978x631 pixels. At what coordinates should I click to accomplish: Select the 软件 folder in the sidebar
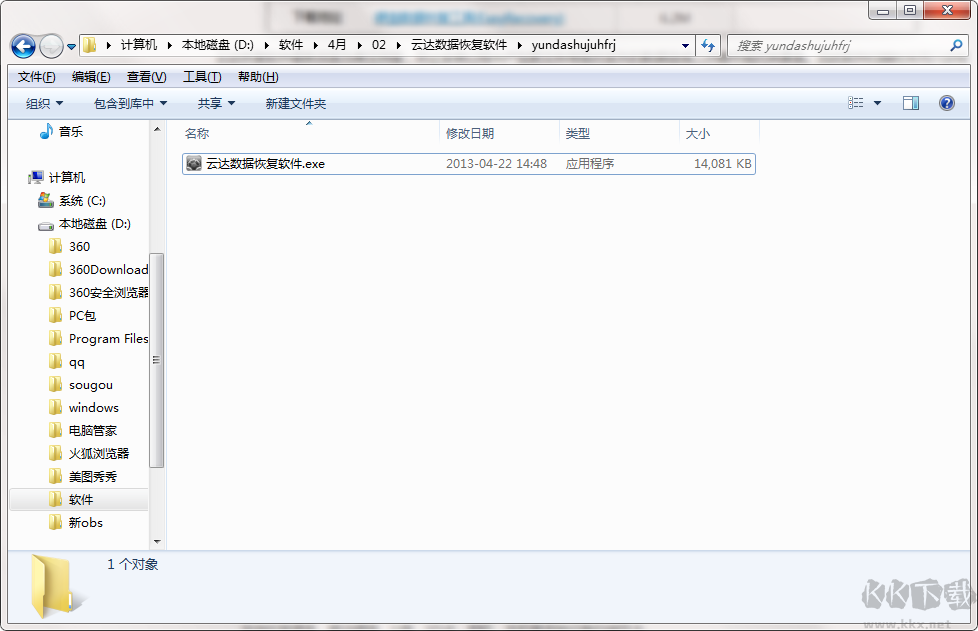[78, 499]
